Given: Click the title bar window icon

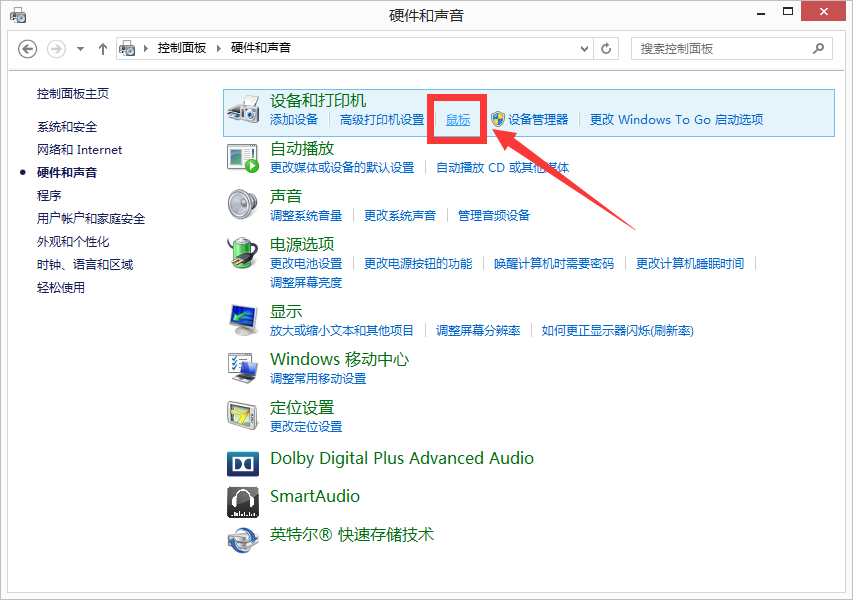Looking at the screenshot, I should point(18,15).
